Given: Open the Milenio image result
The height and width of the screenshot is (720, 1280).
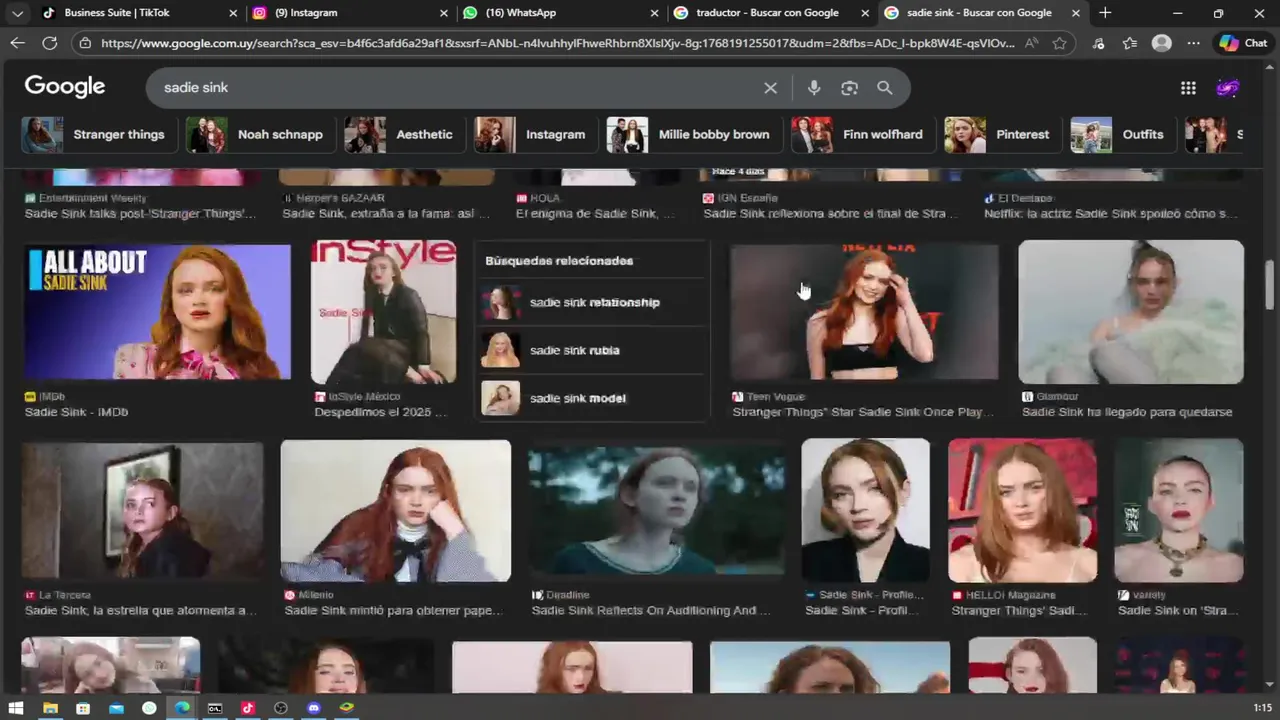Looking at the screenshot, I should 396,511.
